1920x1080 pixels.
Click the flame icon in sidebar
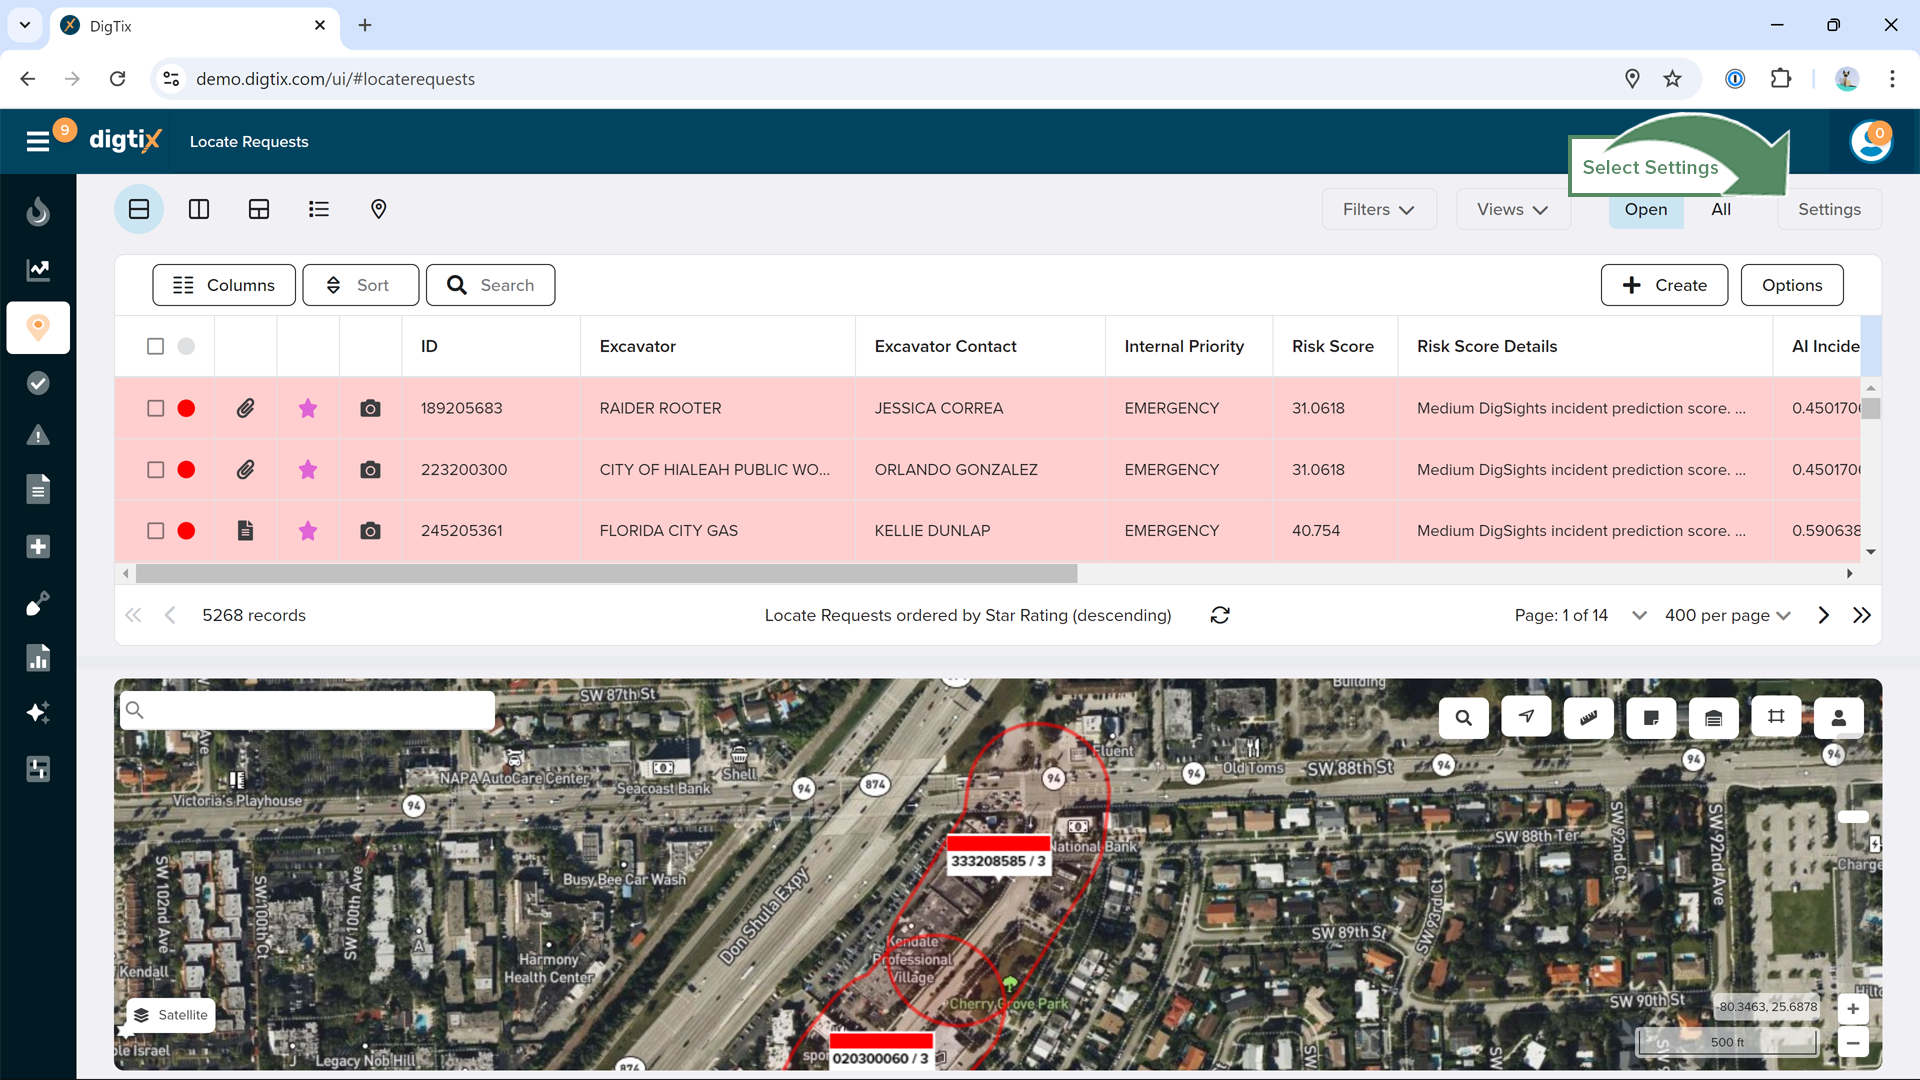tap(38, 212)
